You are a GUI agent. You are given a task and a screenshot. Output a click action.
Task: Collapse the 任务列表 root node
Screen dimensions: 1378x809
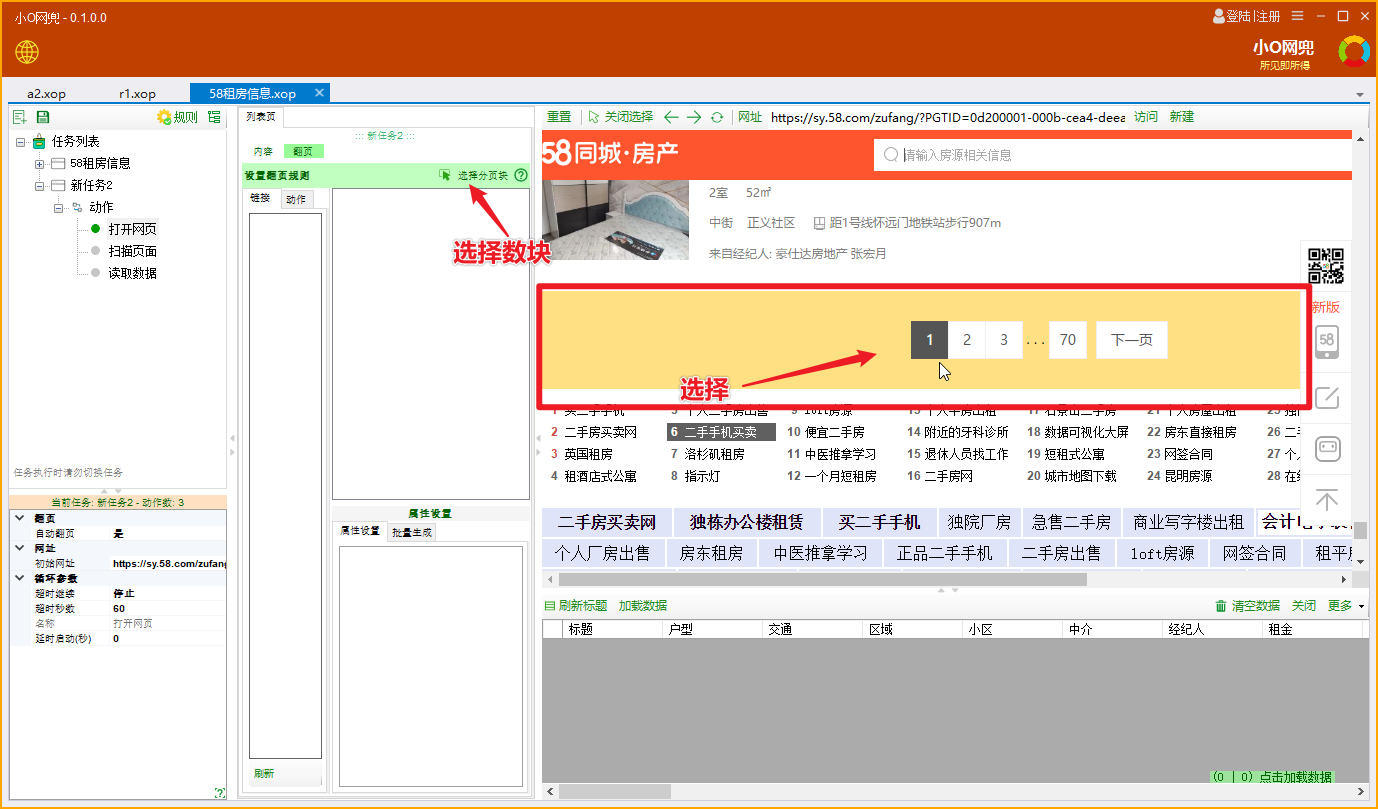click(20, 141)
